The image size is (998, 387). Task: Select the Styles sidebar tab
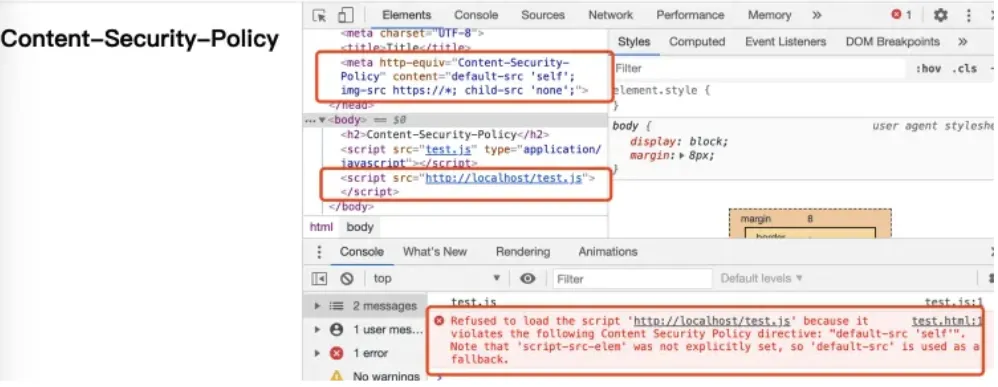point(634,42)
